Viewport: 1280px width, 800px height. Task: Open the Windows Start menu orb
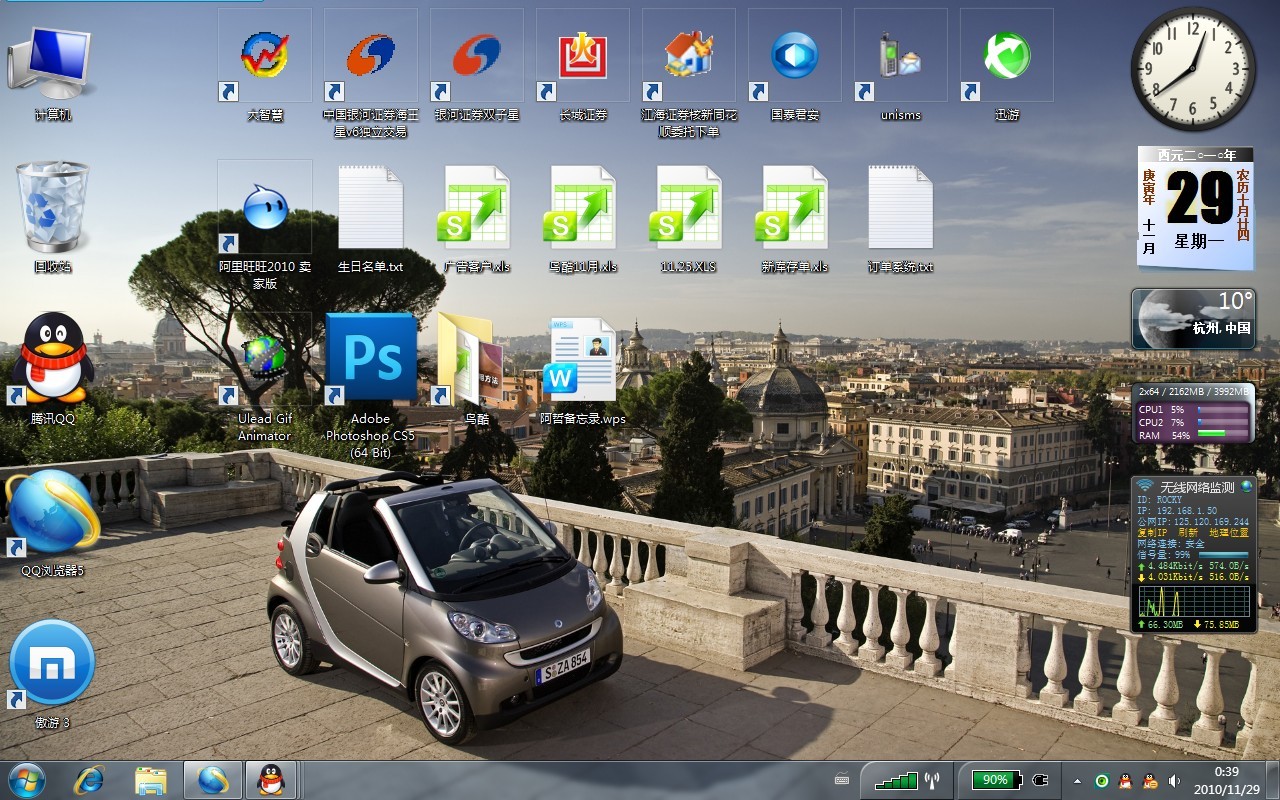point(26,778)
